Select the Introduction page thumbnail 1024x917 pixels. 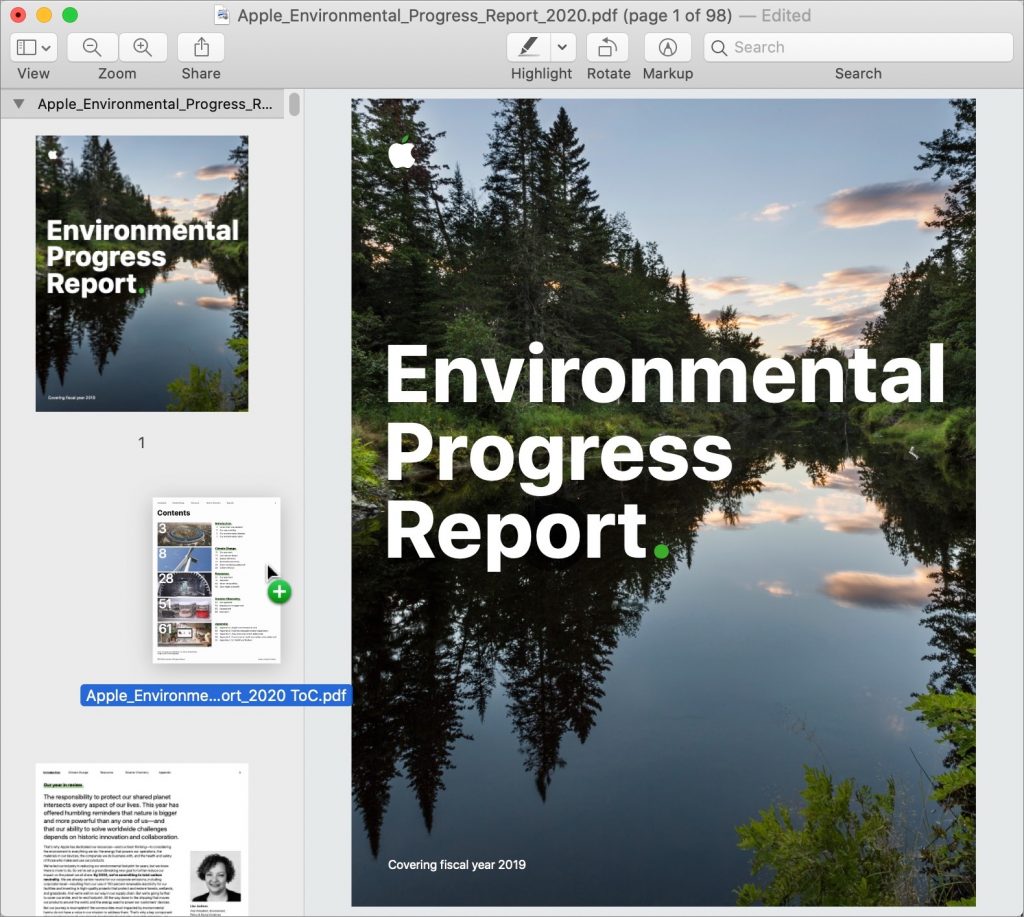(142, 838)
